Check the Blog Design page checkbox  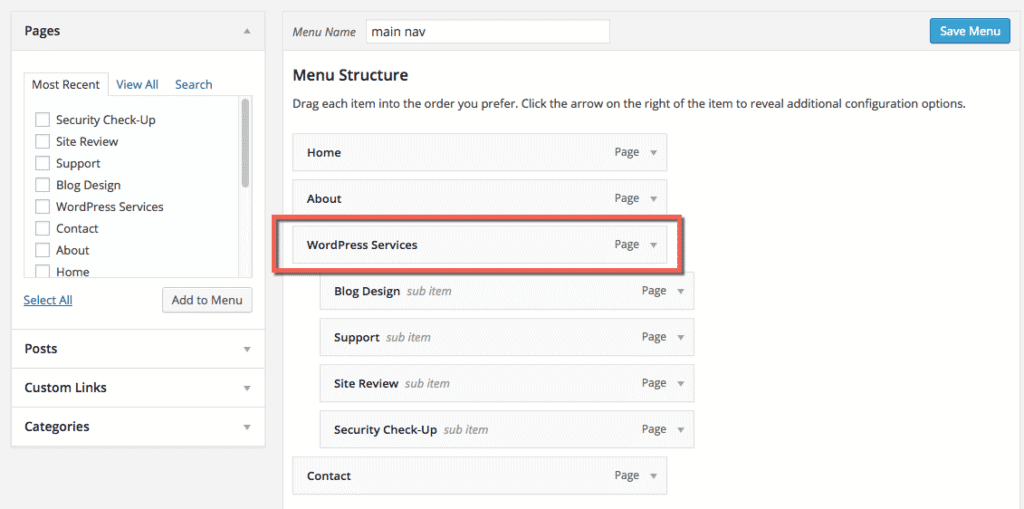pyautogui.click(x=42, y=185)
